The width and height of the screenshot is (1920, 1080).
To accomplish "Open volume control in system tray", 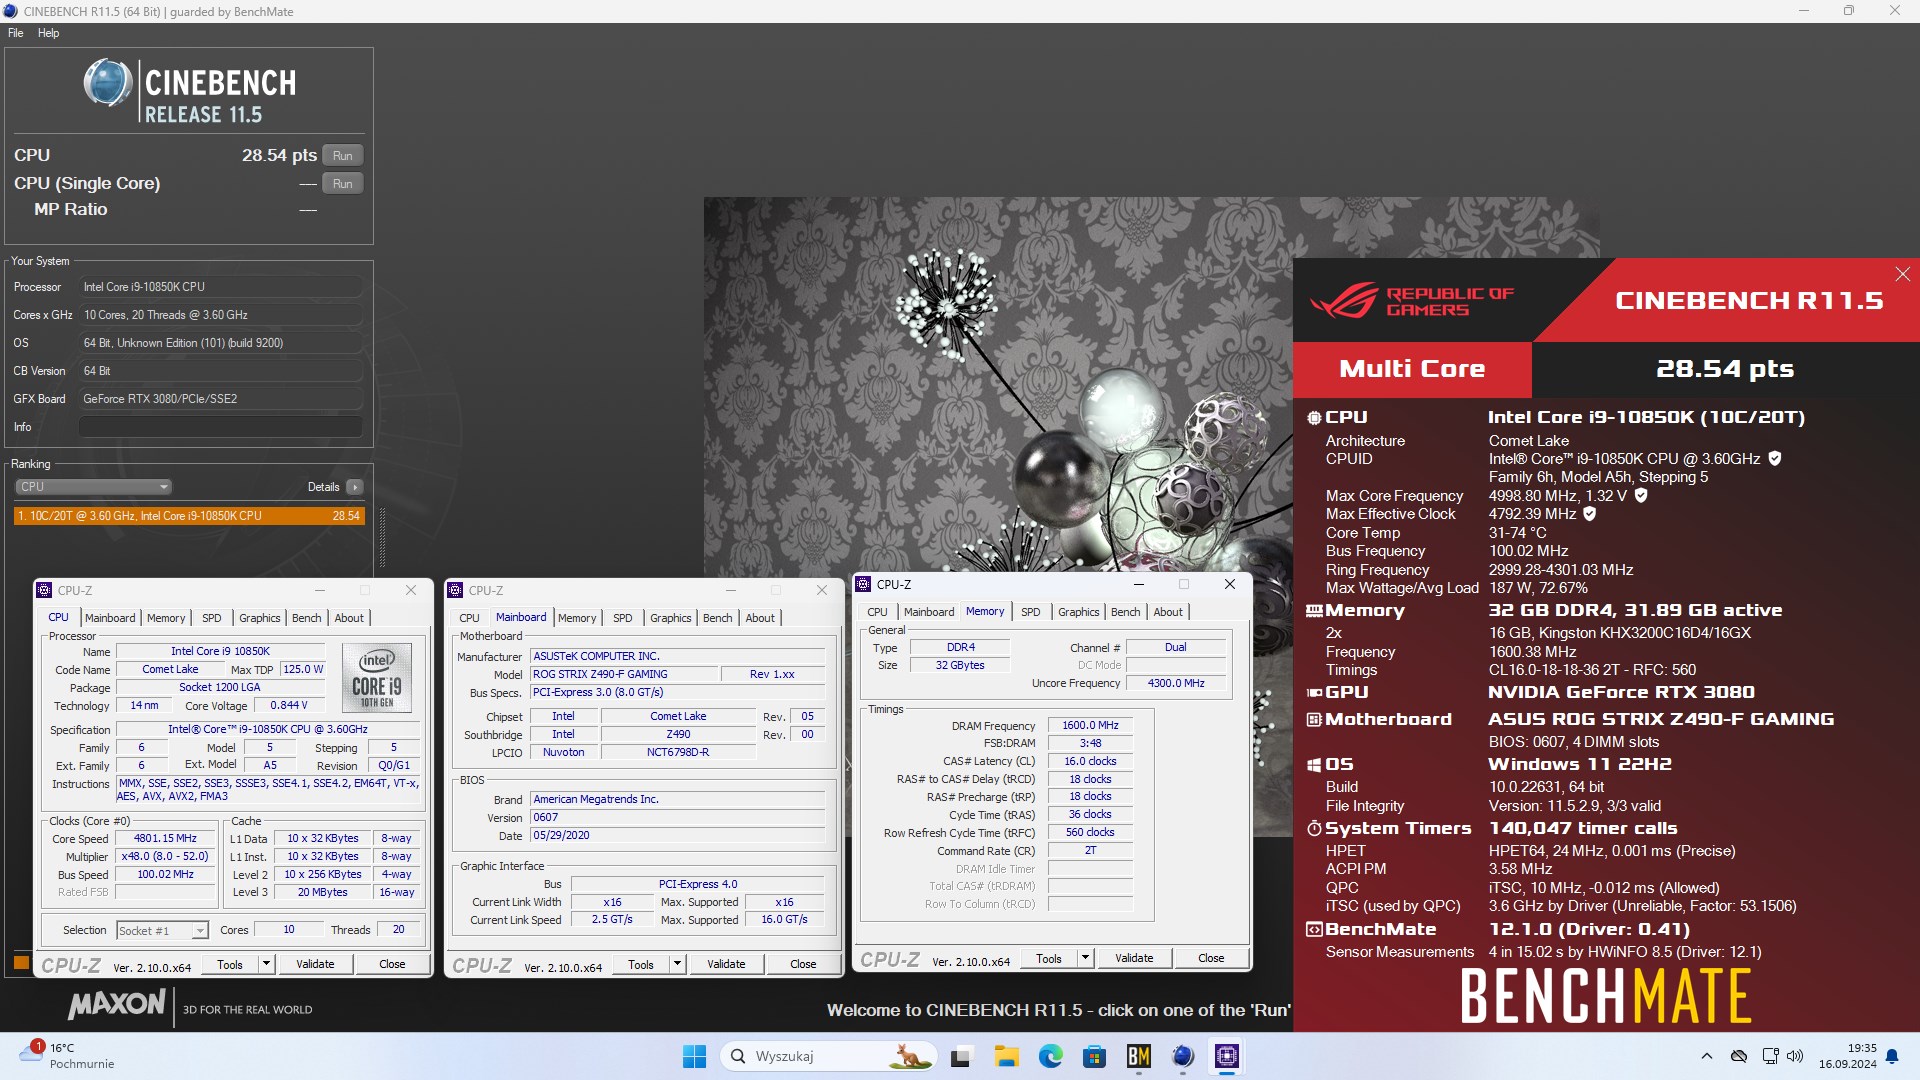I will tap(1795, 1056).
